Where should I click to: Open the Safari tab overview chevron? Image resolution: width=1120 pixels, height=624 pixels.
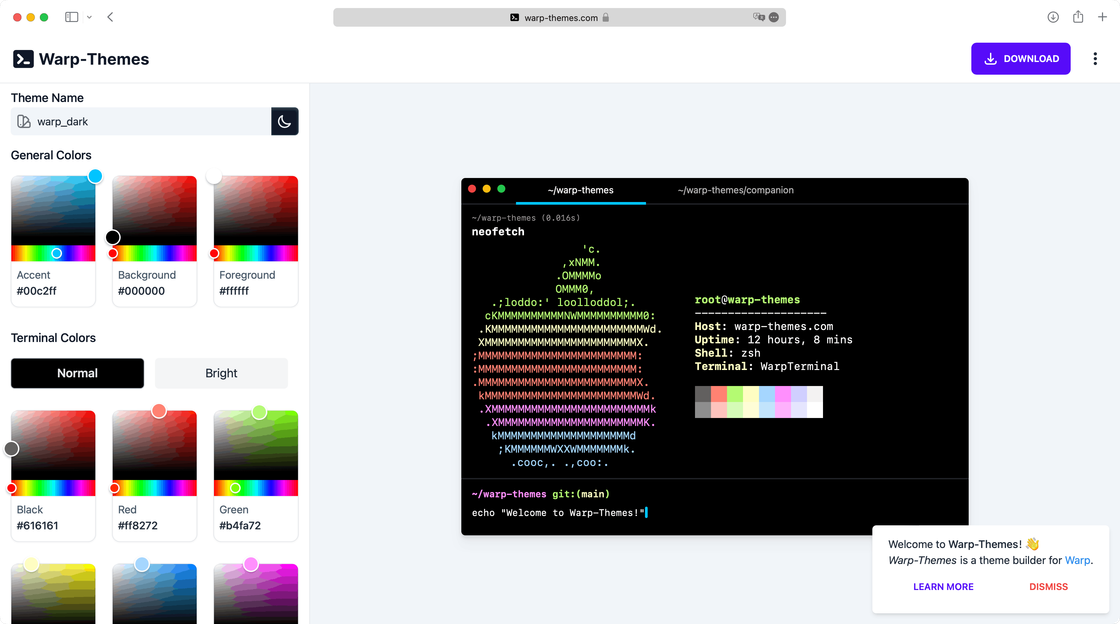[x=88, y=17]
